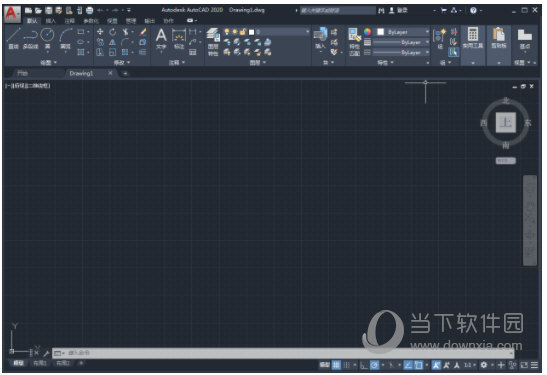Click the Rotate tool in Modify panel
This screenshot has height=375, width=547.
(112, 32)
